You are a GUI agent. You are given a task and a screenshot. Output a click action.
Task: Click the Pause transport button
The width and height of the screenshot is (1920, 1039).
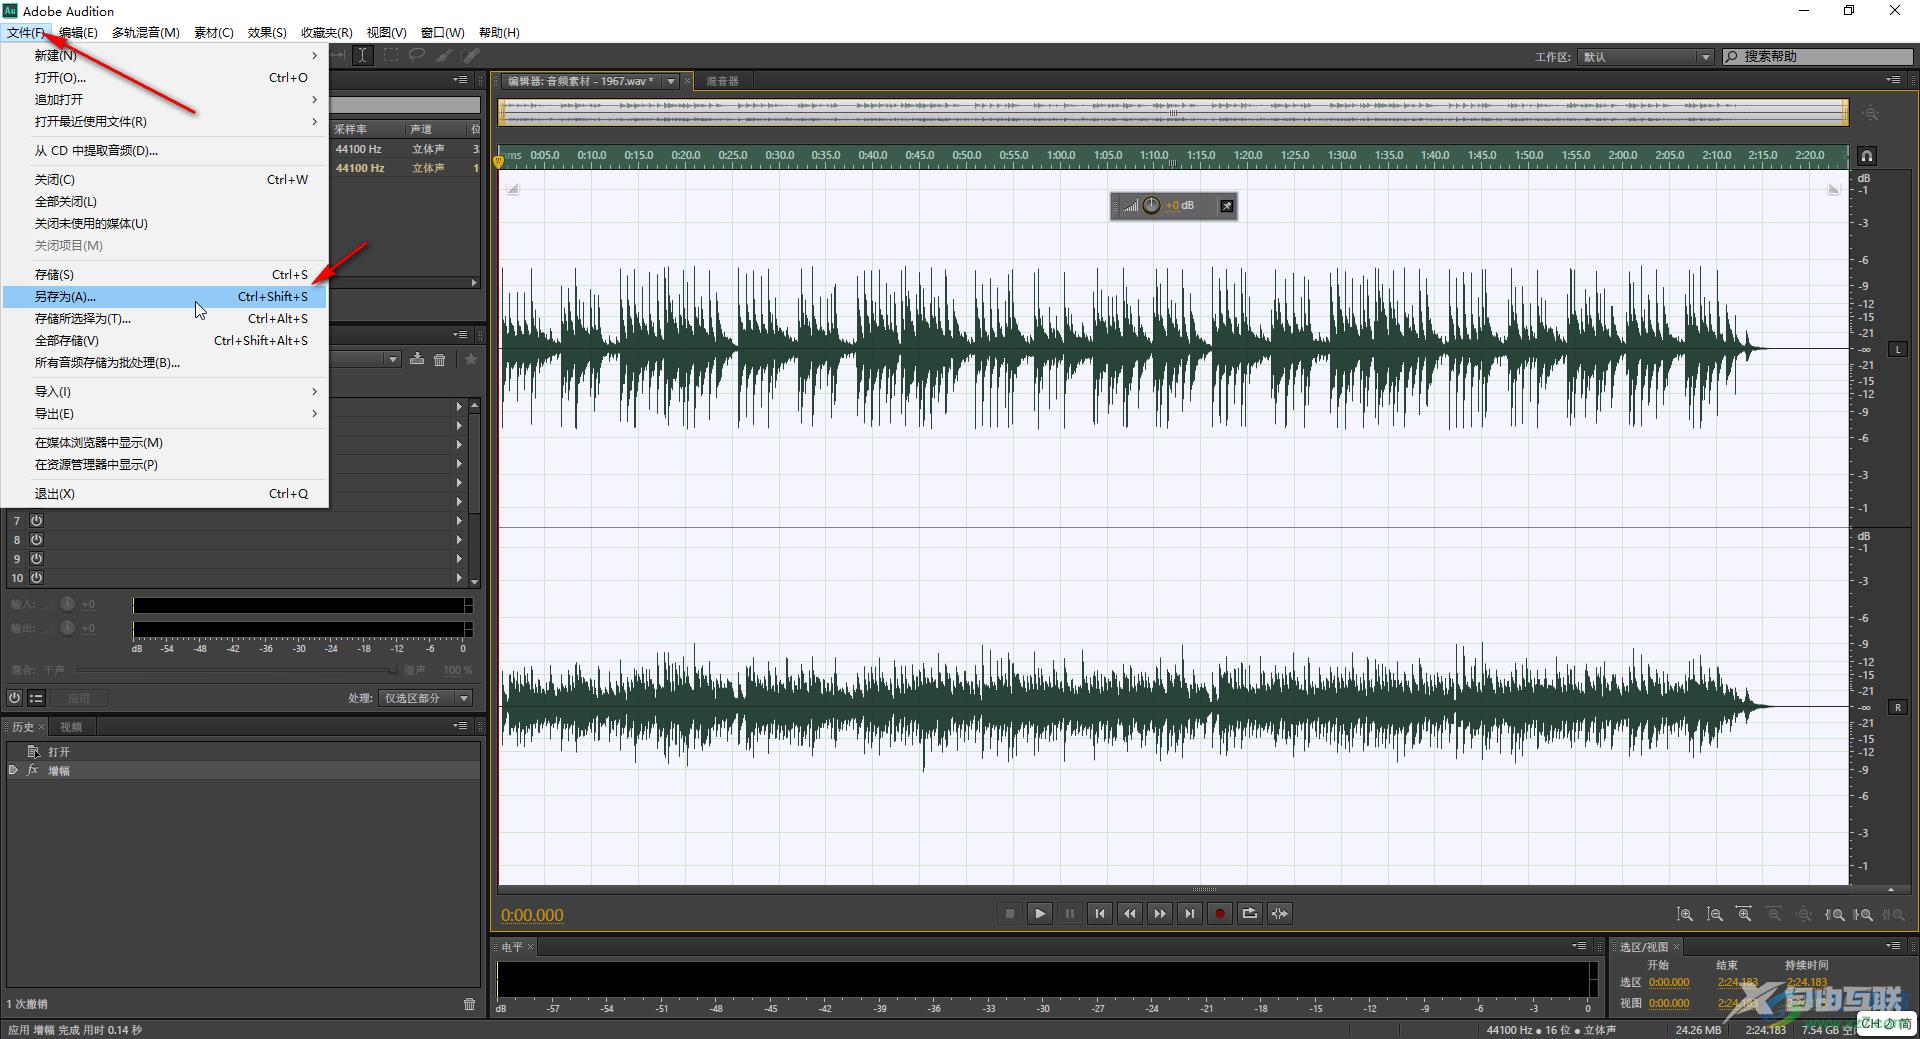tap(1070, 913)
